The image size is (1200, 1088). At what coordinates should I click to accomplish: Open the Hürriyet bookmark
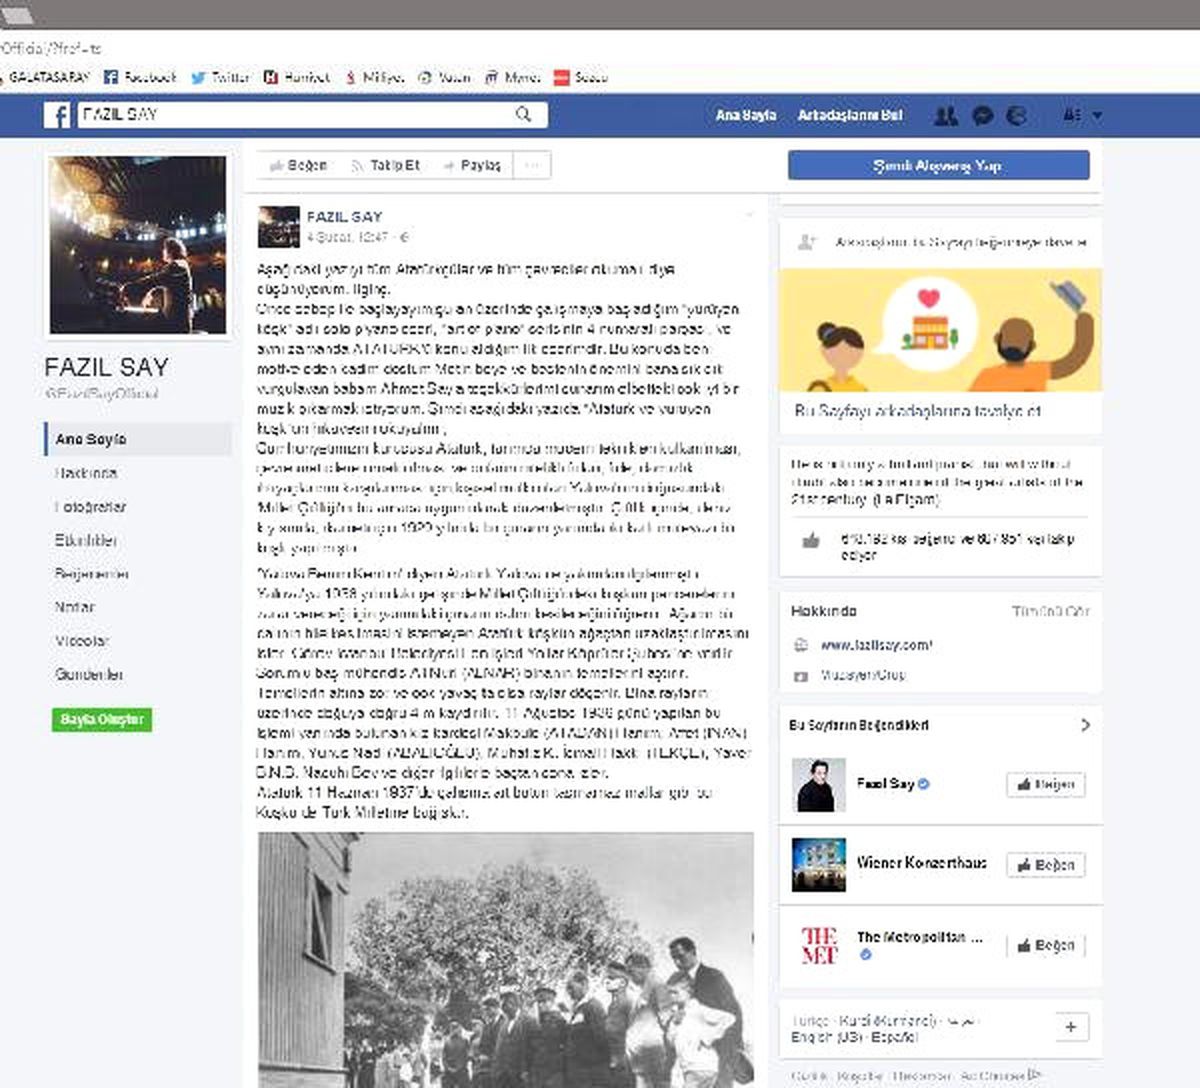click(297, 77)
